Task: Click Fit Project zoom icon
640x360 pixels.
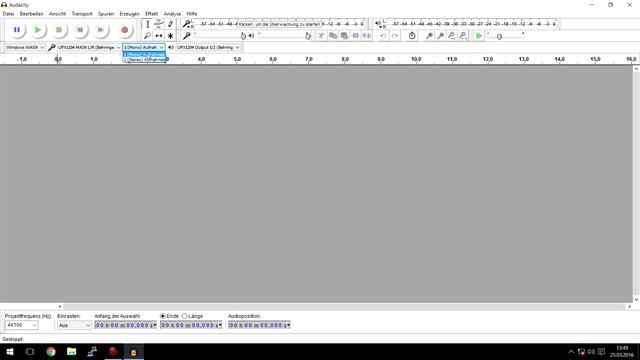Action: click(463, 36)
